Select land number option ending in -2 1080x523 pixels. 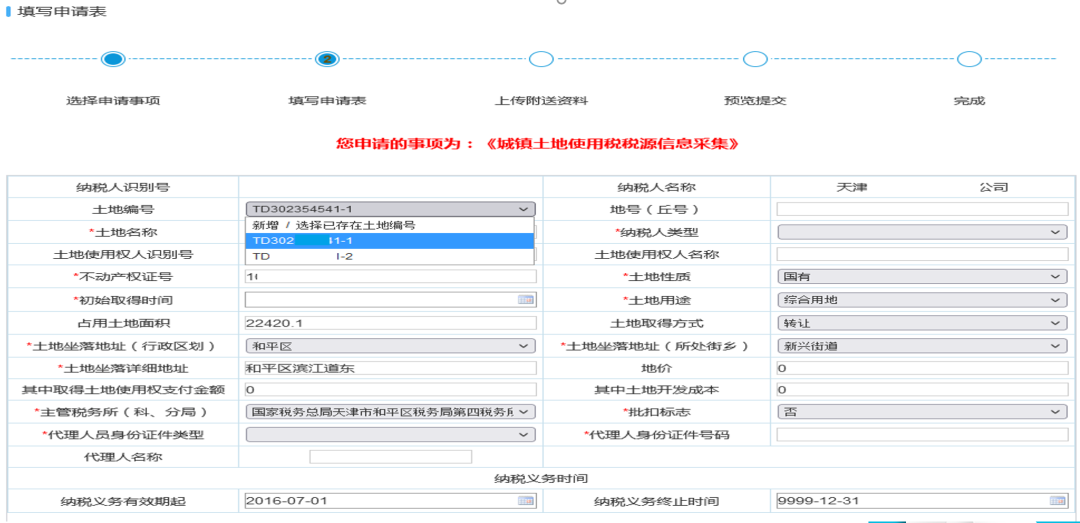tap(390, 256)
